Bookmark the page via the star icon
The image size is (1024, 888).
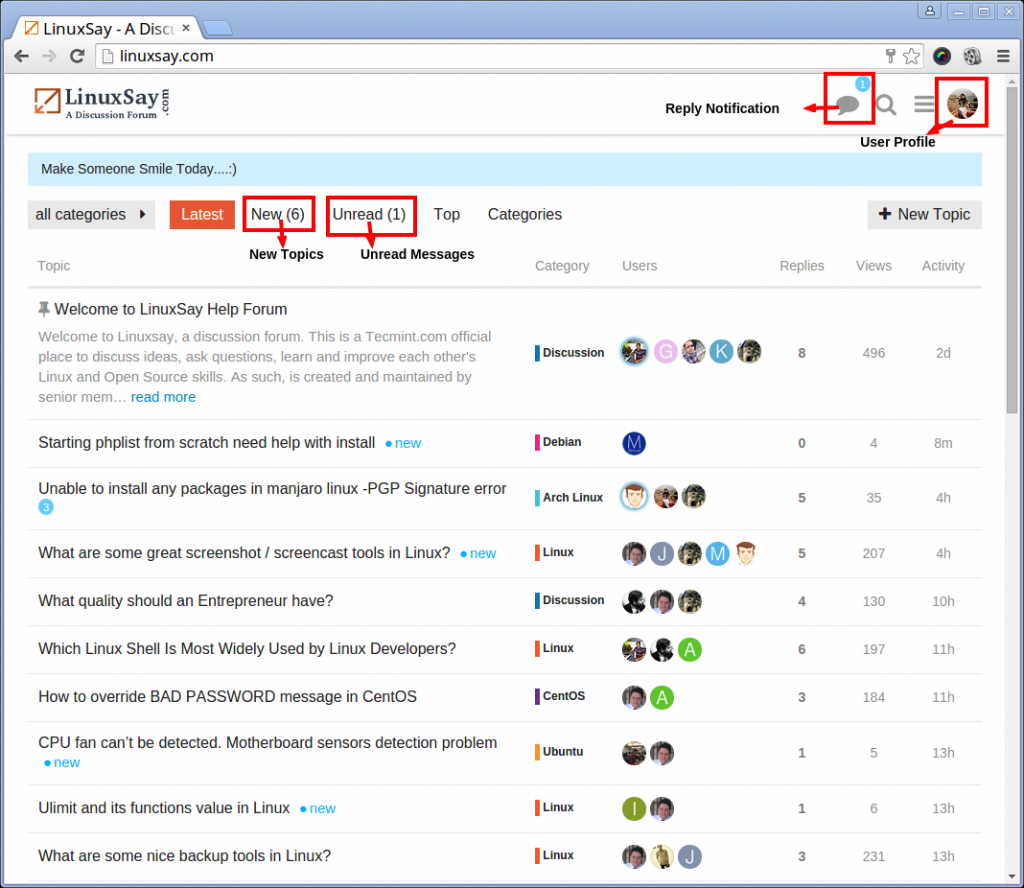(911, 56)
